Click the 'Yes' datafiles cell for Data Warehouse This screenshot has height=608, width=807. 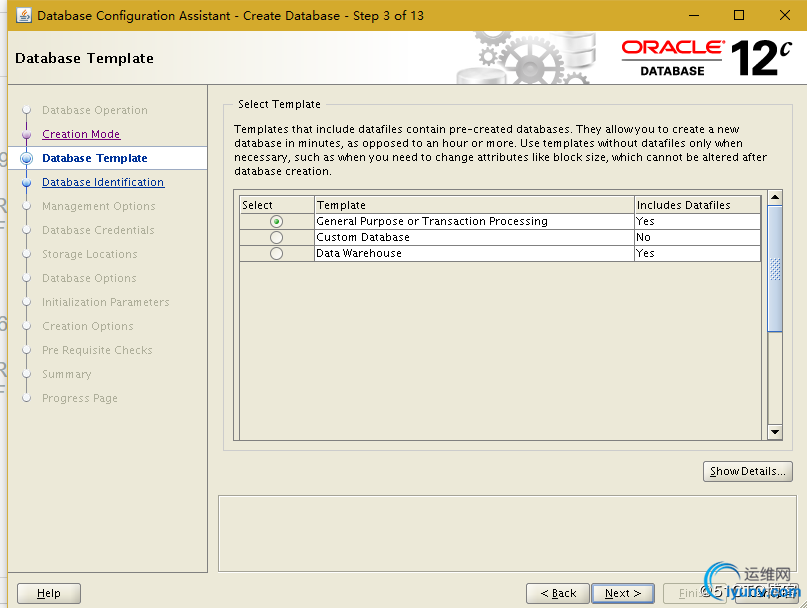[x=697, y=253]
